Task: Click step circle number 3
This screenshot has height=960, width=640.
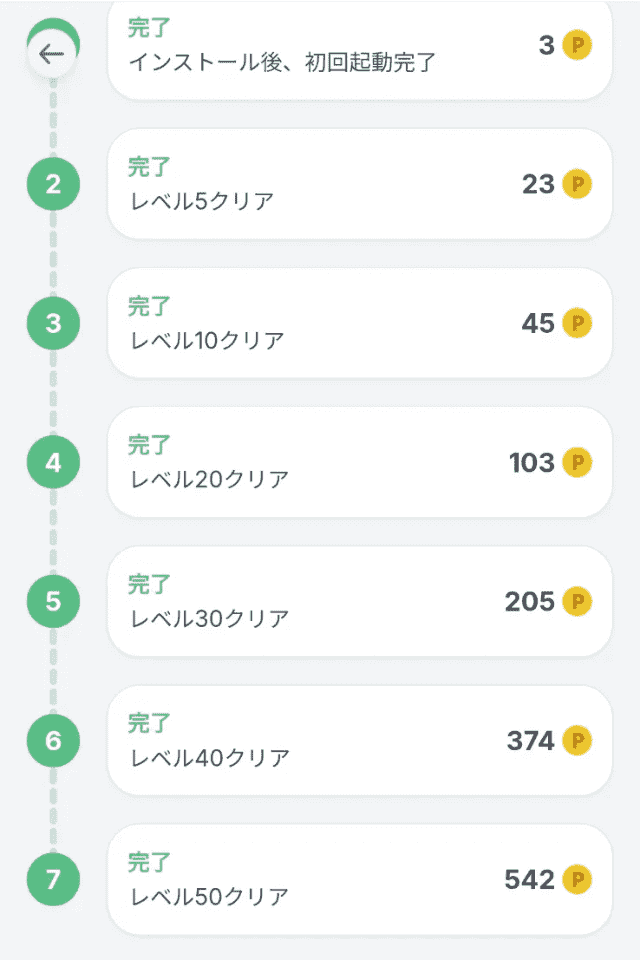Action: pos(53,324)
